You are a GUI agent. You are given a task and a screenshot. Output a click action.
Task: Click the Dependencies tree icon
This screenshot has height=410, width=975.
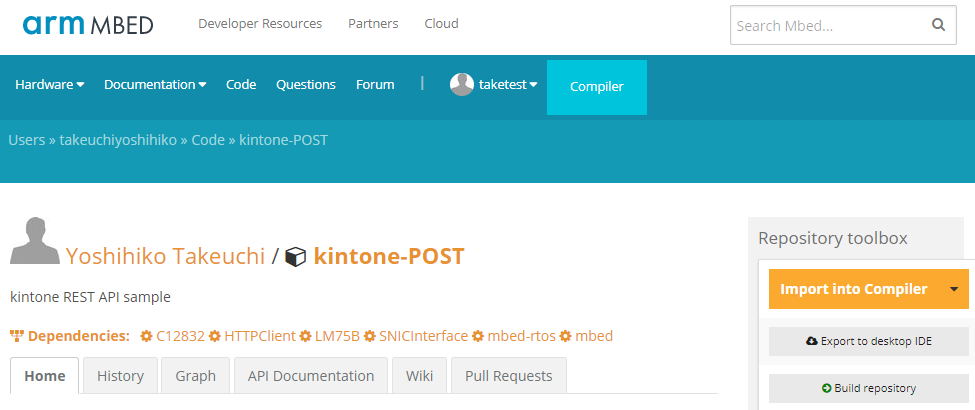tap(17, 337)
